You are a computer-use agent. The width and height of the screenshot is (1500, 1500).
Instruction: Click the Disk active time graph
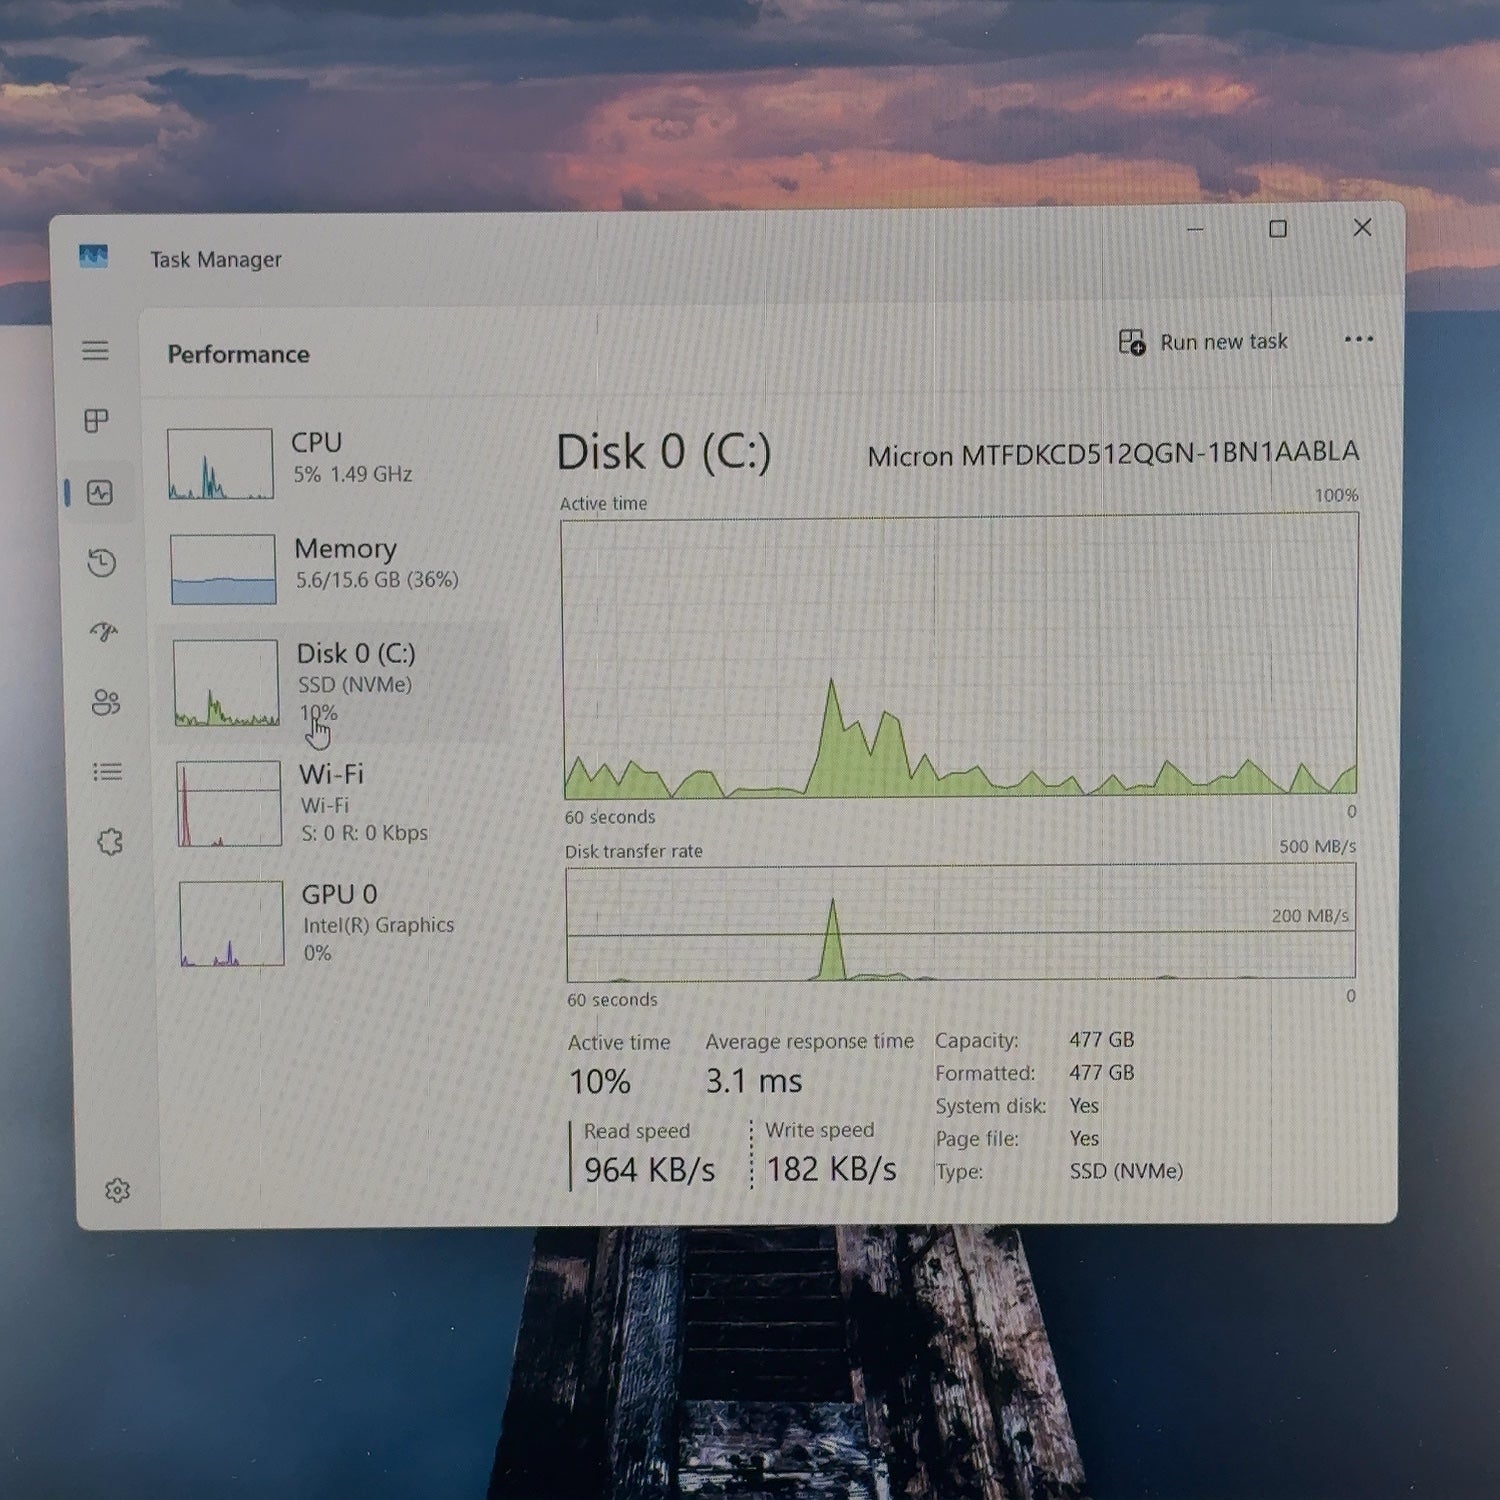(x=960, y=656)
